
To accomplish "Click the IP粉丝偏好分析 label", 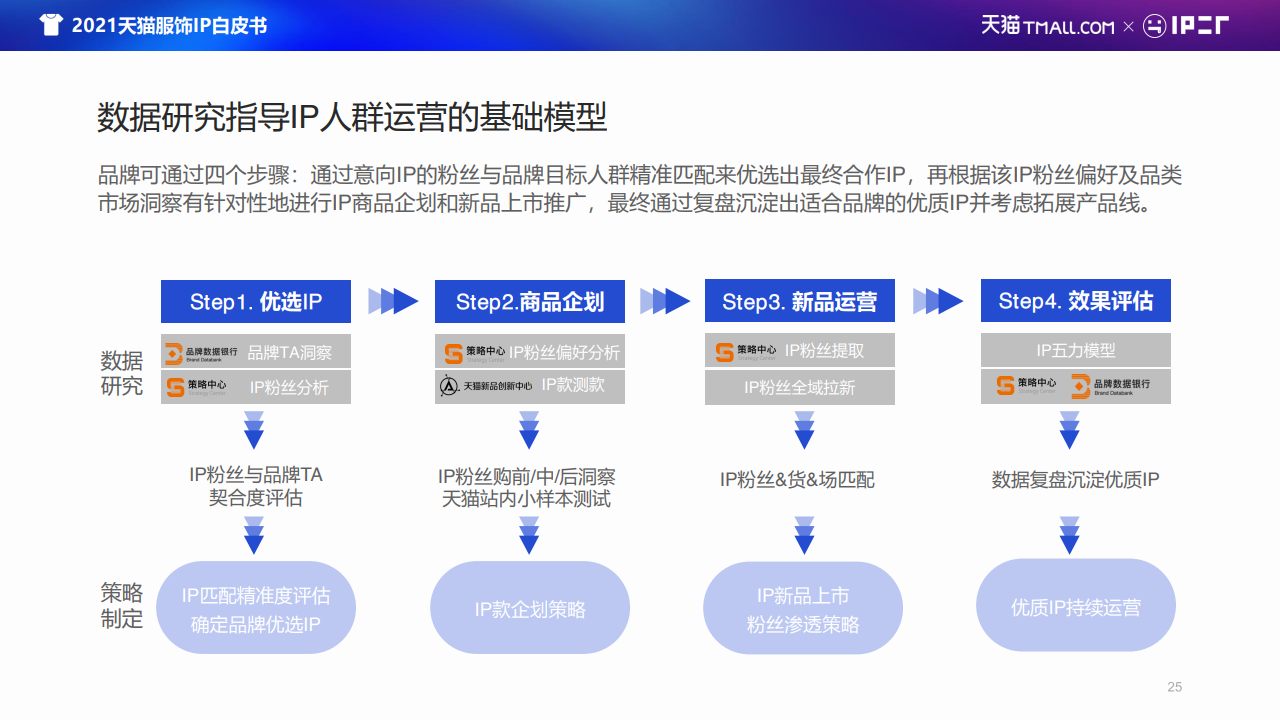I will [565, 352].
